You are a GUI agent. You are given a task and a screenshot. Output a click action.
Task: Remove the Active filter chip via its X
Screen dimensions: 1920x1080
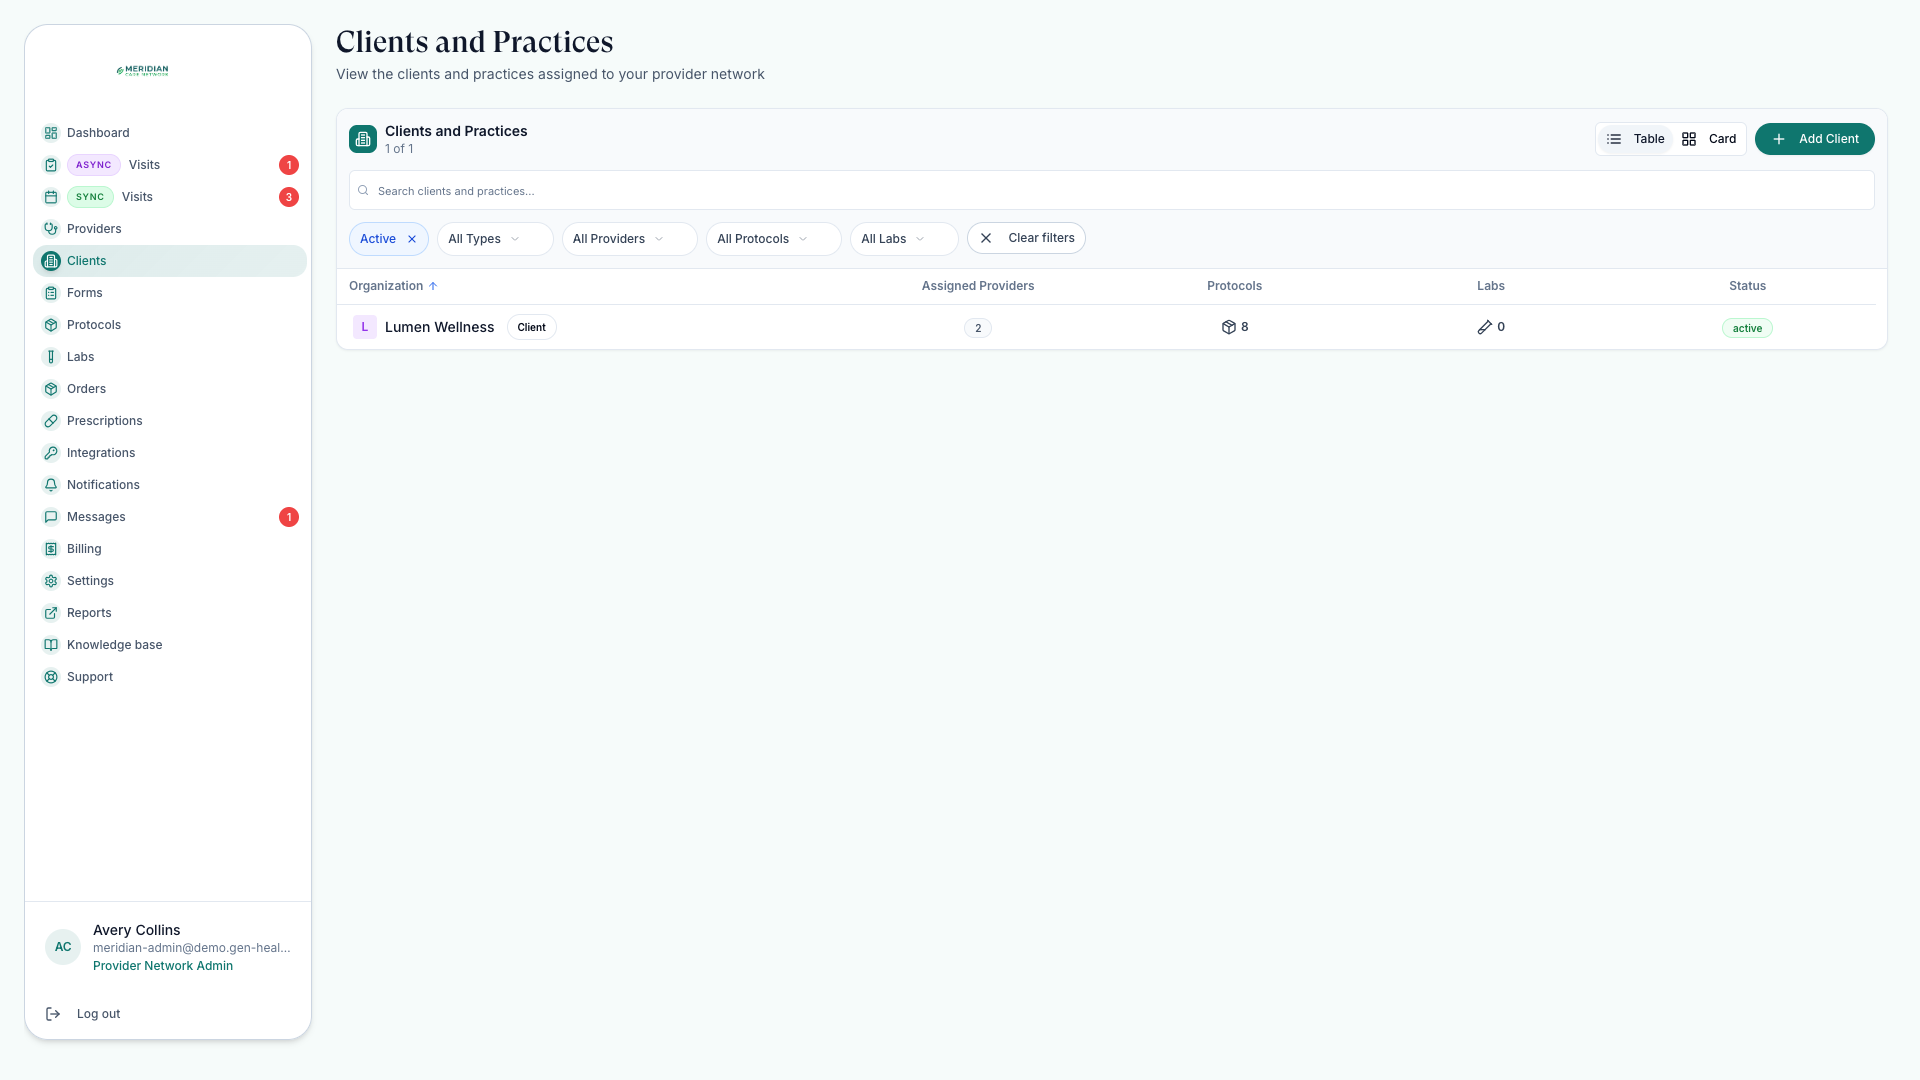pos(412,239)
